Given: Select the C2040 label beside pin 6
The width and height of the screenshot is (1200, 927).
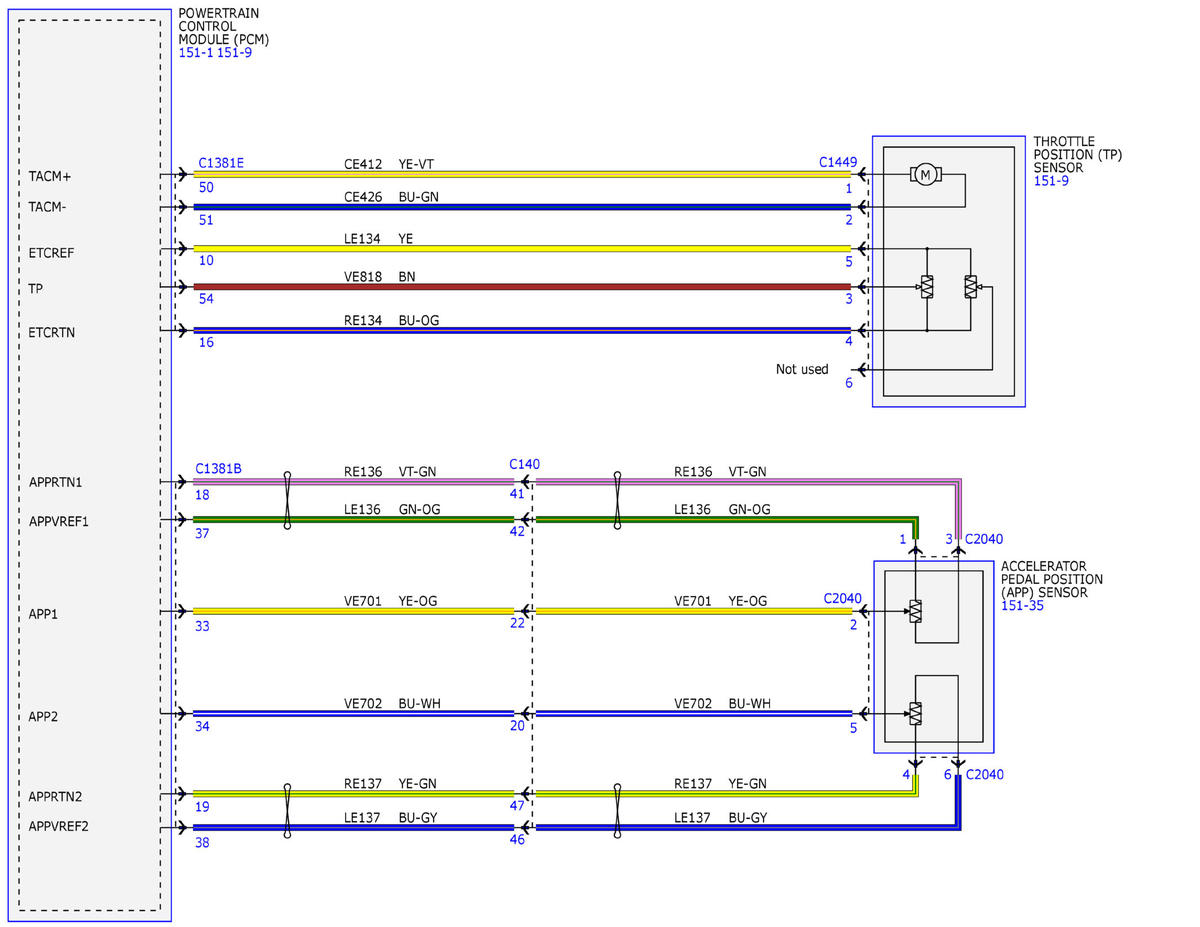Looking at the screenshot, I should click(x=985, y=774).
